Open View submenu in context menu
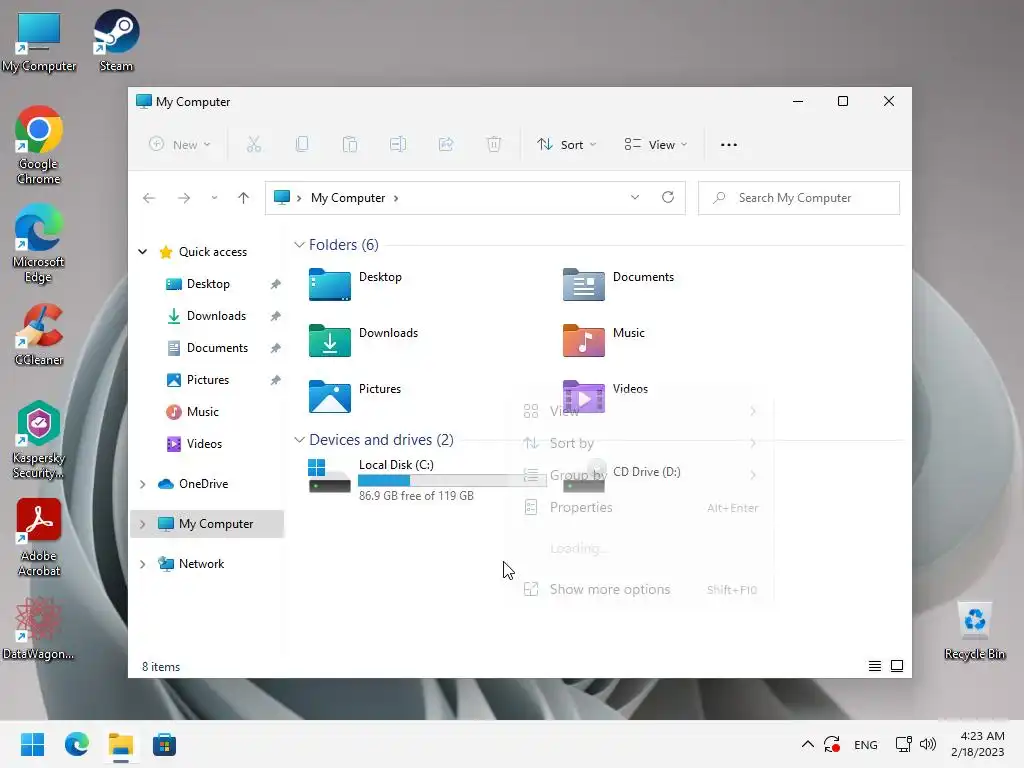The height and width of the screenshot is (768, 1024). pos(641,411)
